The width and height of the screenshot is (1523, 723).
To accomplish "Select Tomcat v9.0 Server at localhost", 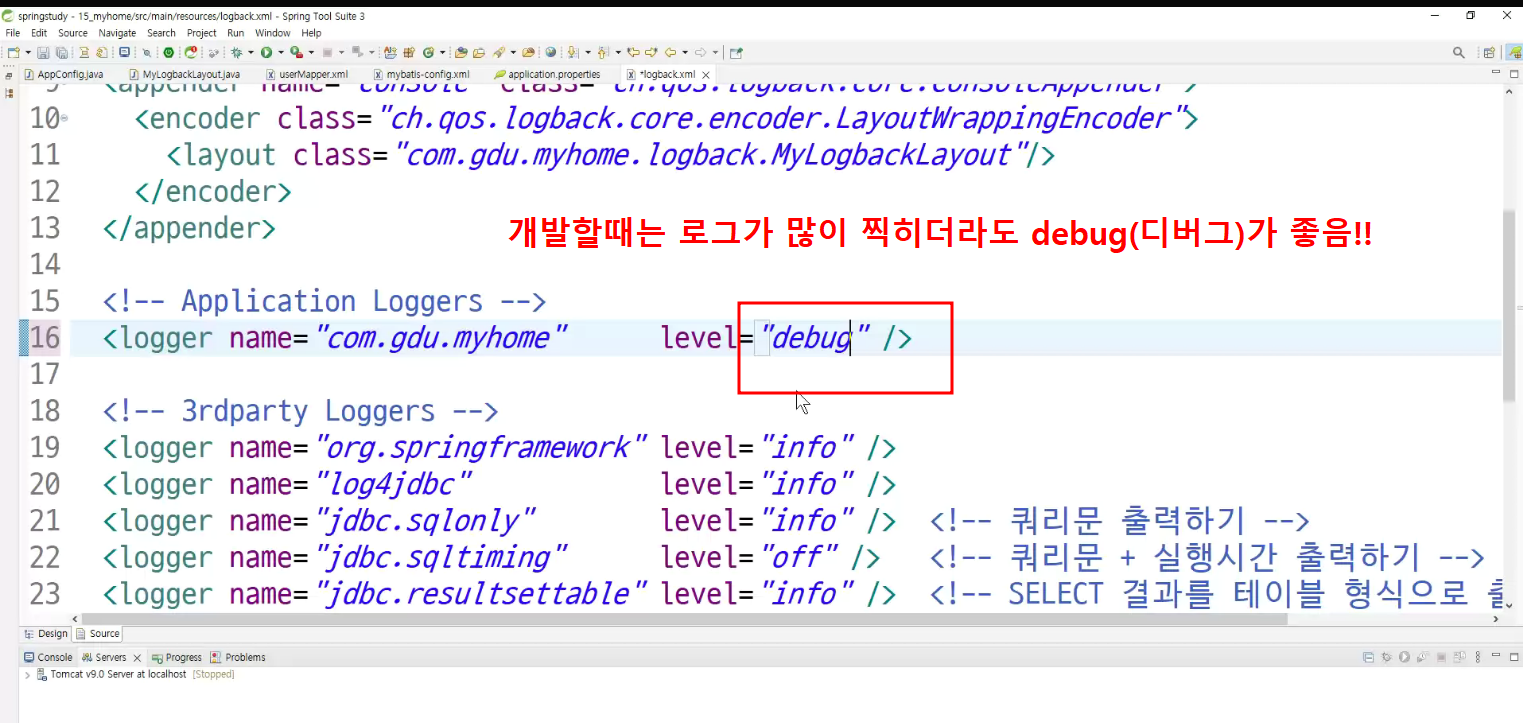I will tap(118, 675).
